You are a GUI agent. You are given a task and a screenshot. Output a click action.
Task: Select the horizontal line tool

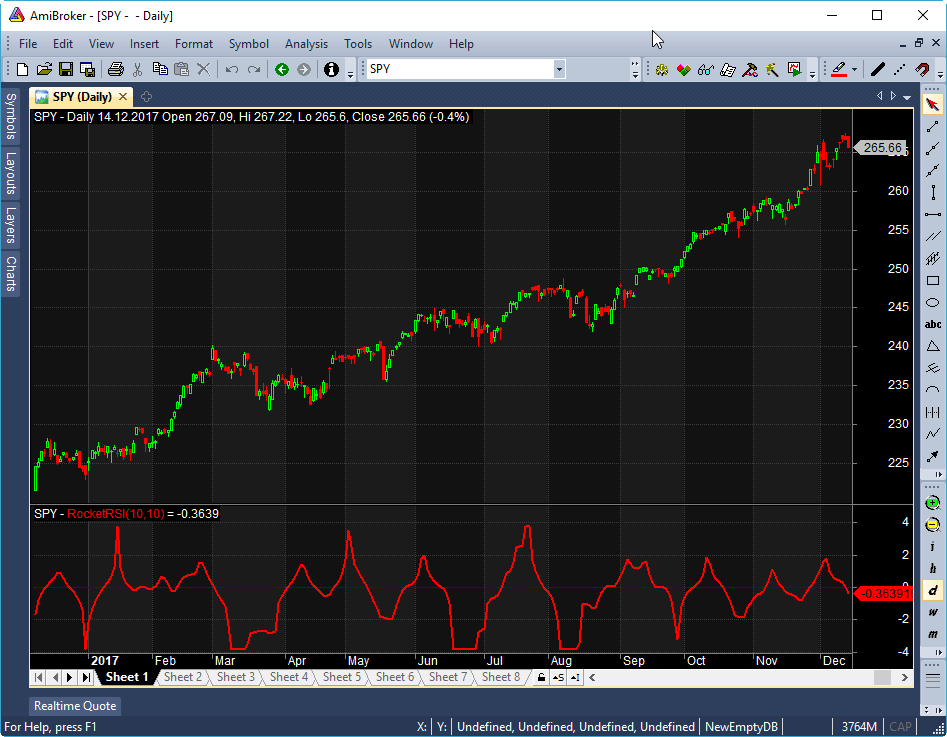pos(933,214)
